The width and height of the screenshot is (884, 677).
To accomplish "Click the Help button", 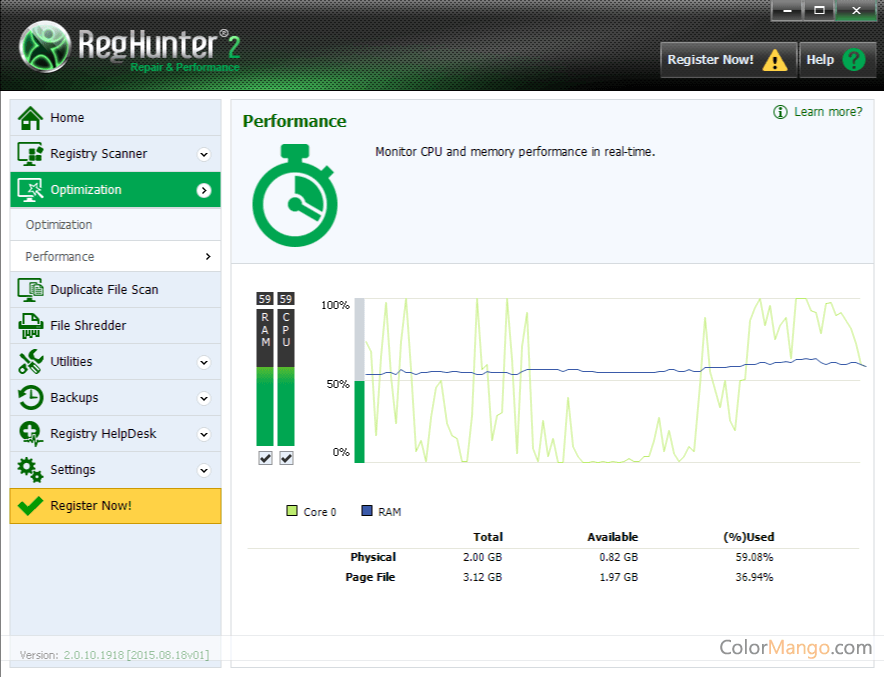I will click(837, 60).
